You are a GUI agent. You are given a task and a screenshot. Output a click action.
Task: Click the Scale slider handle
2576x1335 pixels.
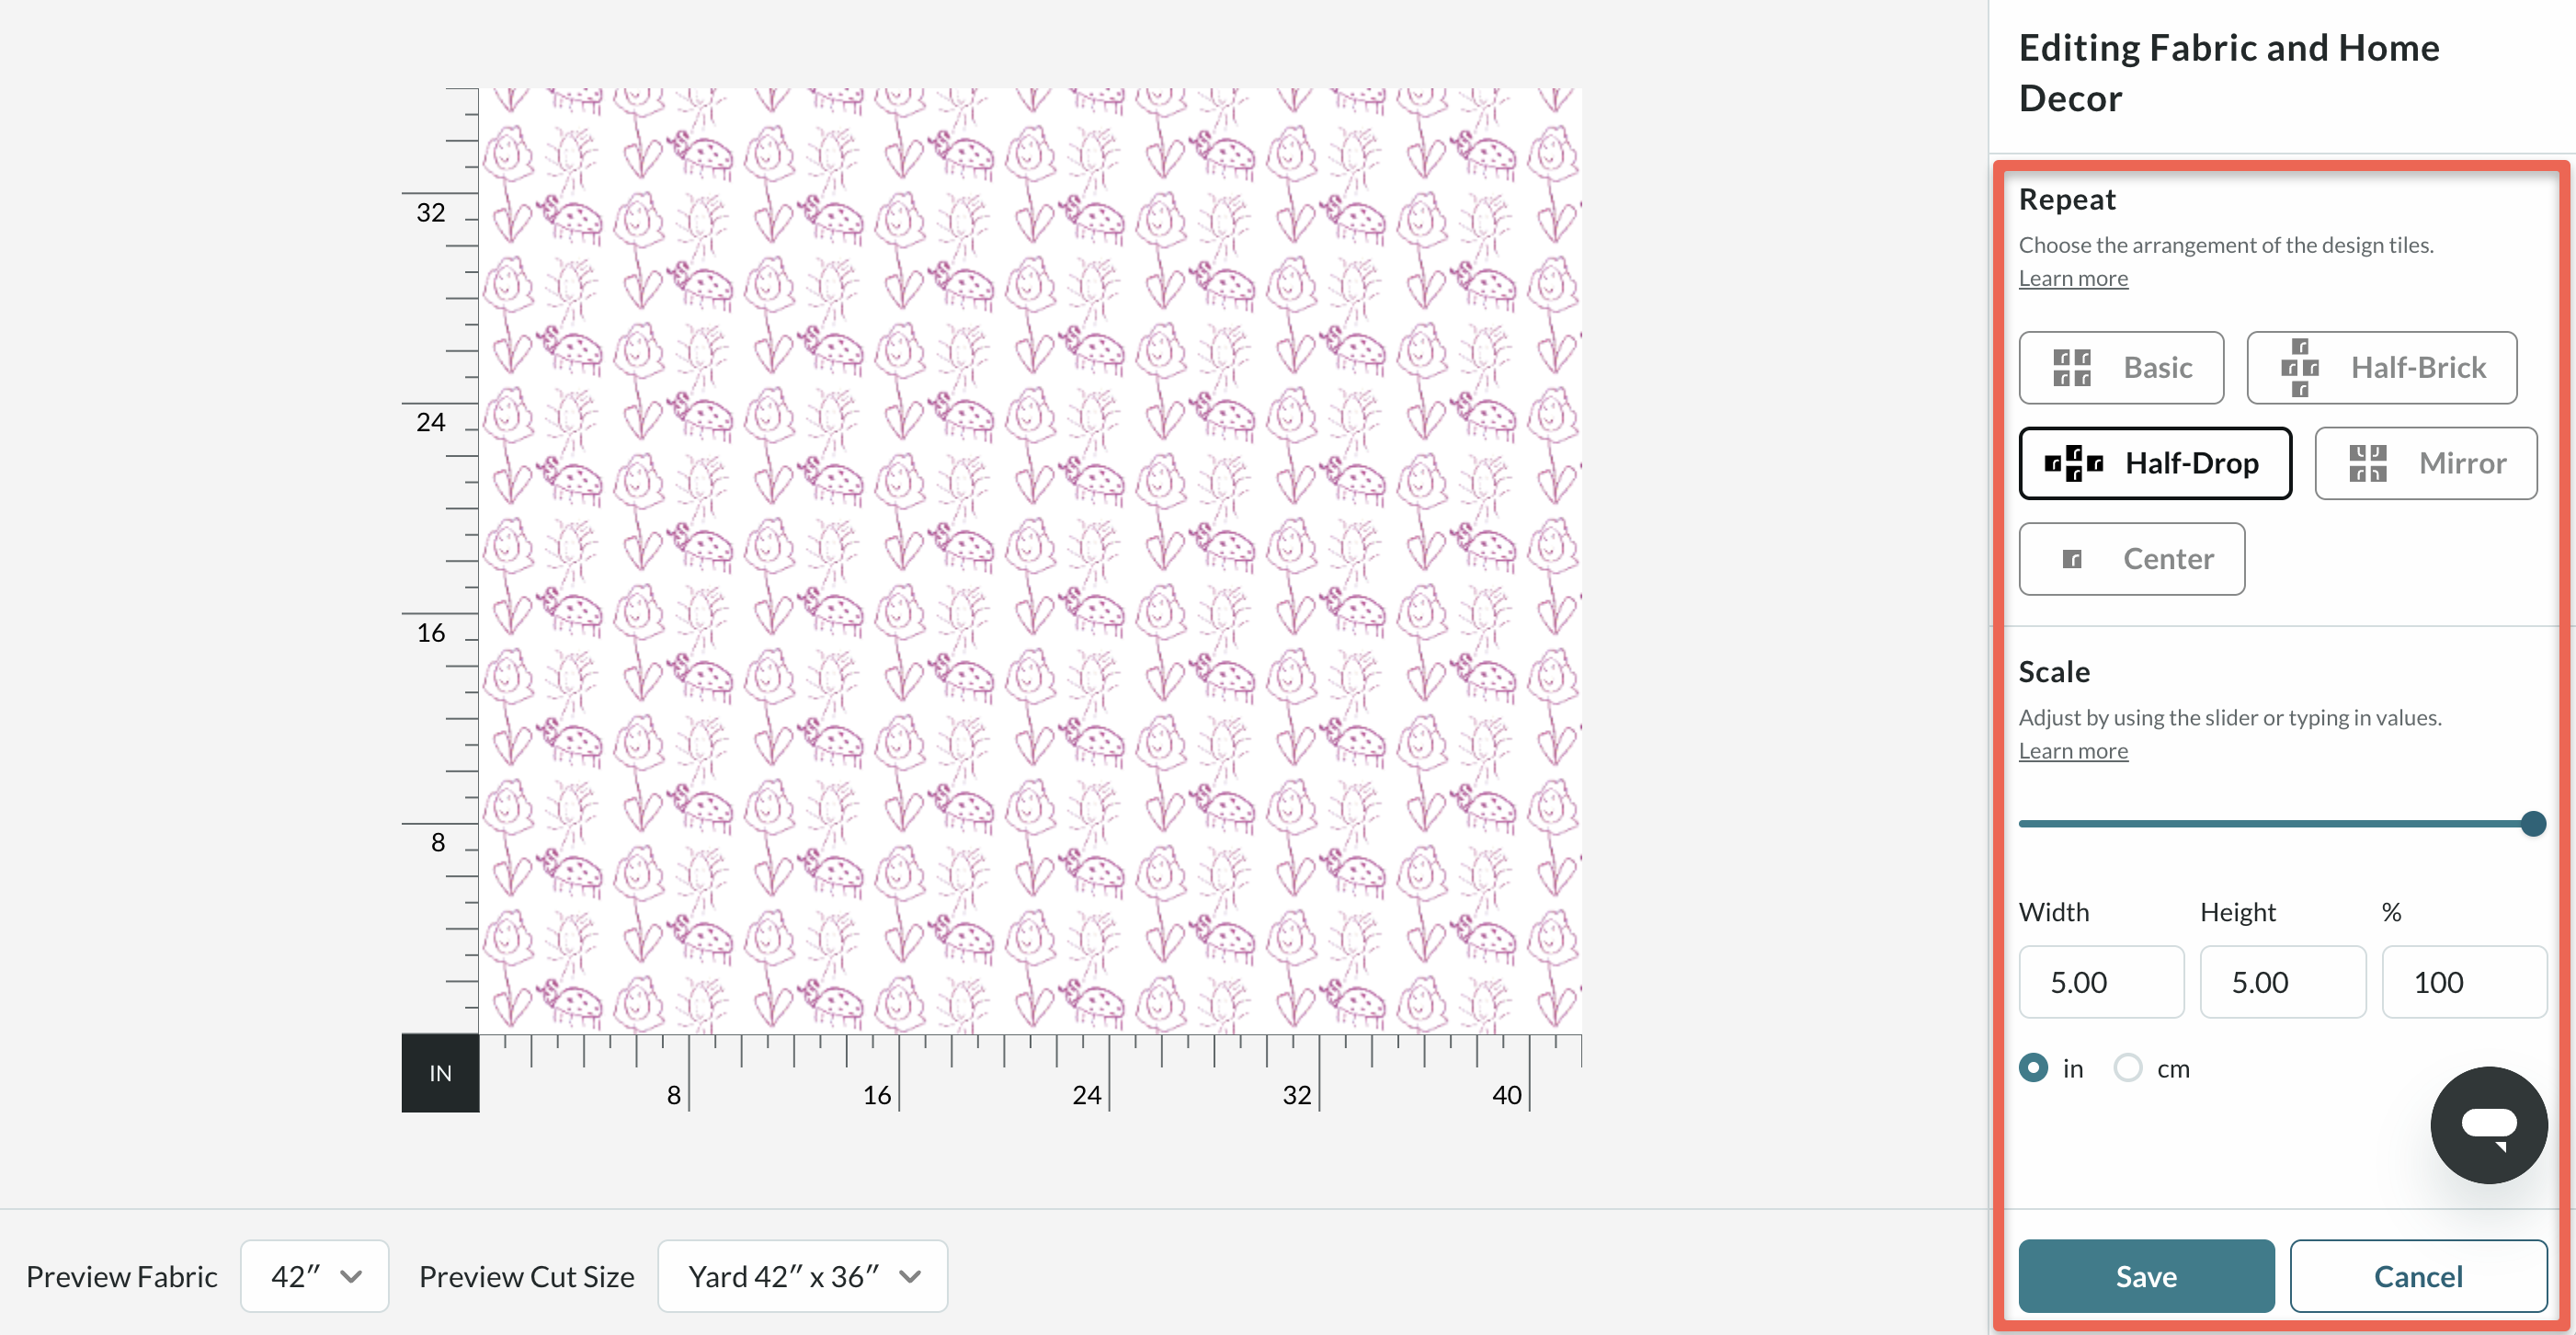2533,824
